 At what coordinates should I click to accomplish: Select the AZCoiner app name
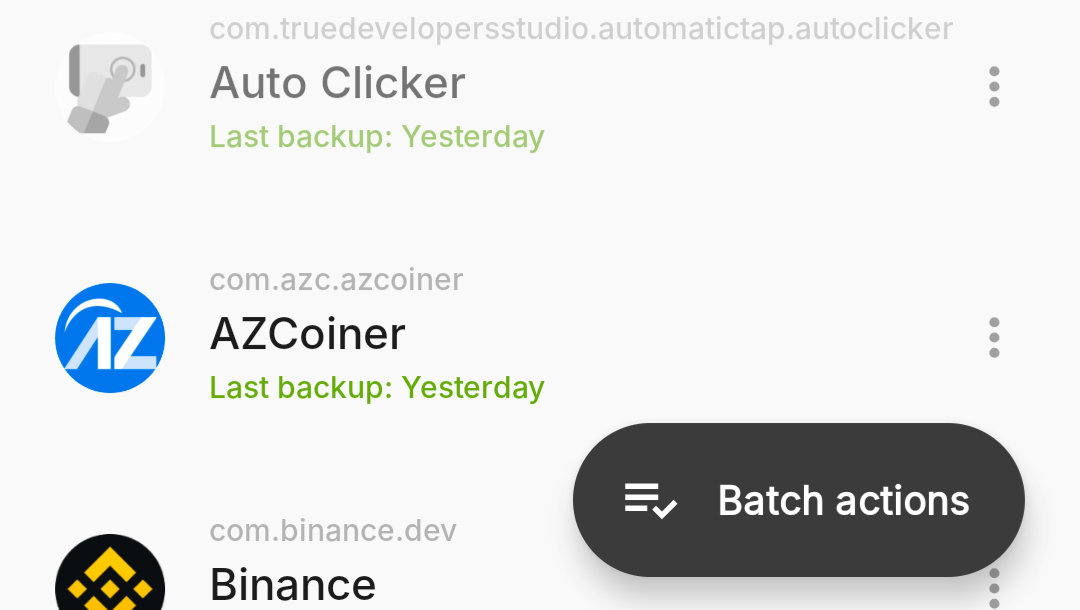pos(307,335)
